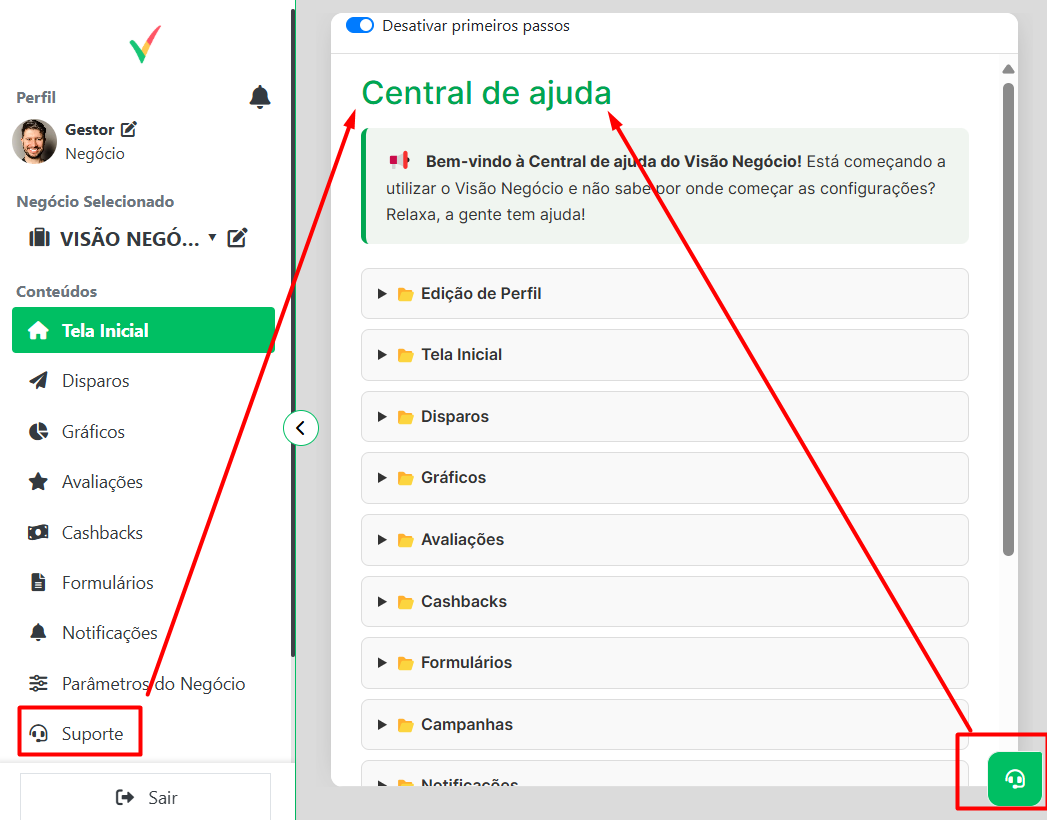The image size is (1047, 820).
Task: Click the help panel vertical scrollbar
Action: (x=1008, y=320)
